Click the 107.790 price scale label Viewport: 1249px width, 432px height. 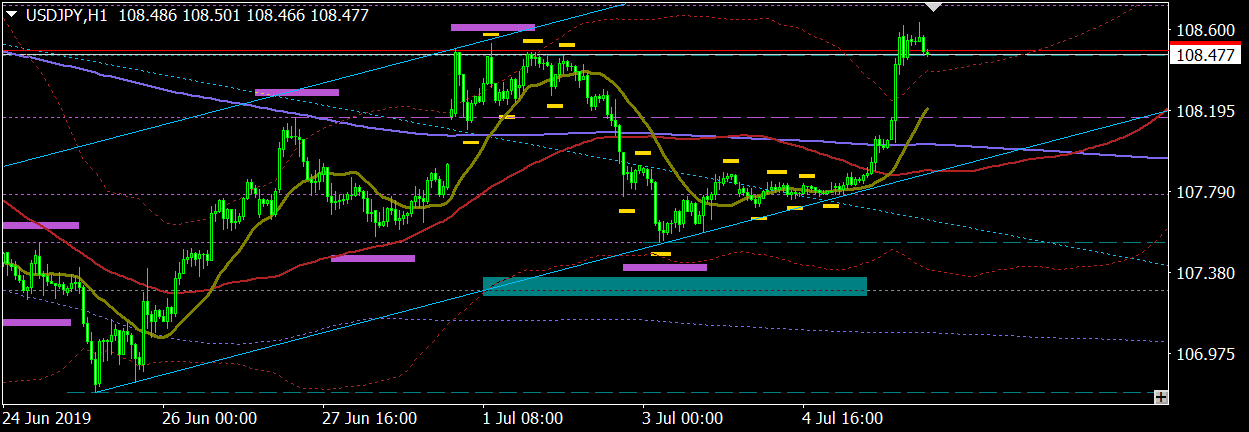click(x=1205, y=192)
